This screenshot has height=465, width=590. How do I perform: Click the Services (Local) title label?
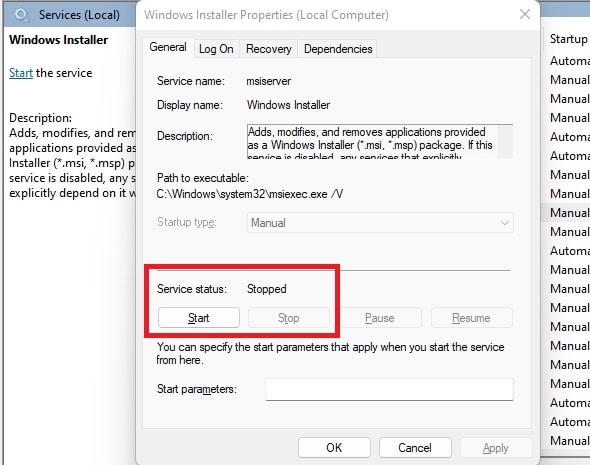point(79,15)
